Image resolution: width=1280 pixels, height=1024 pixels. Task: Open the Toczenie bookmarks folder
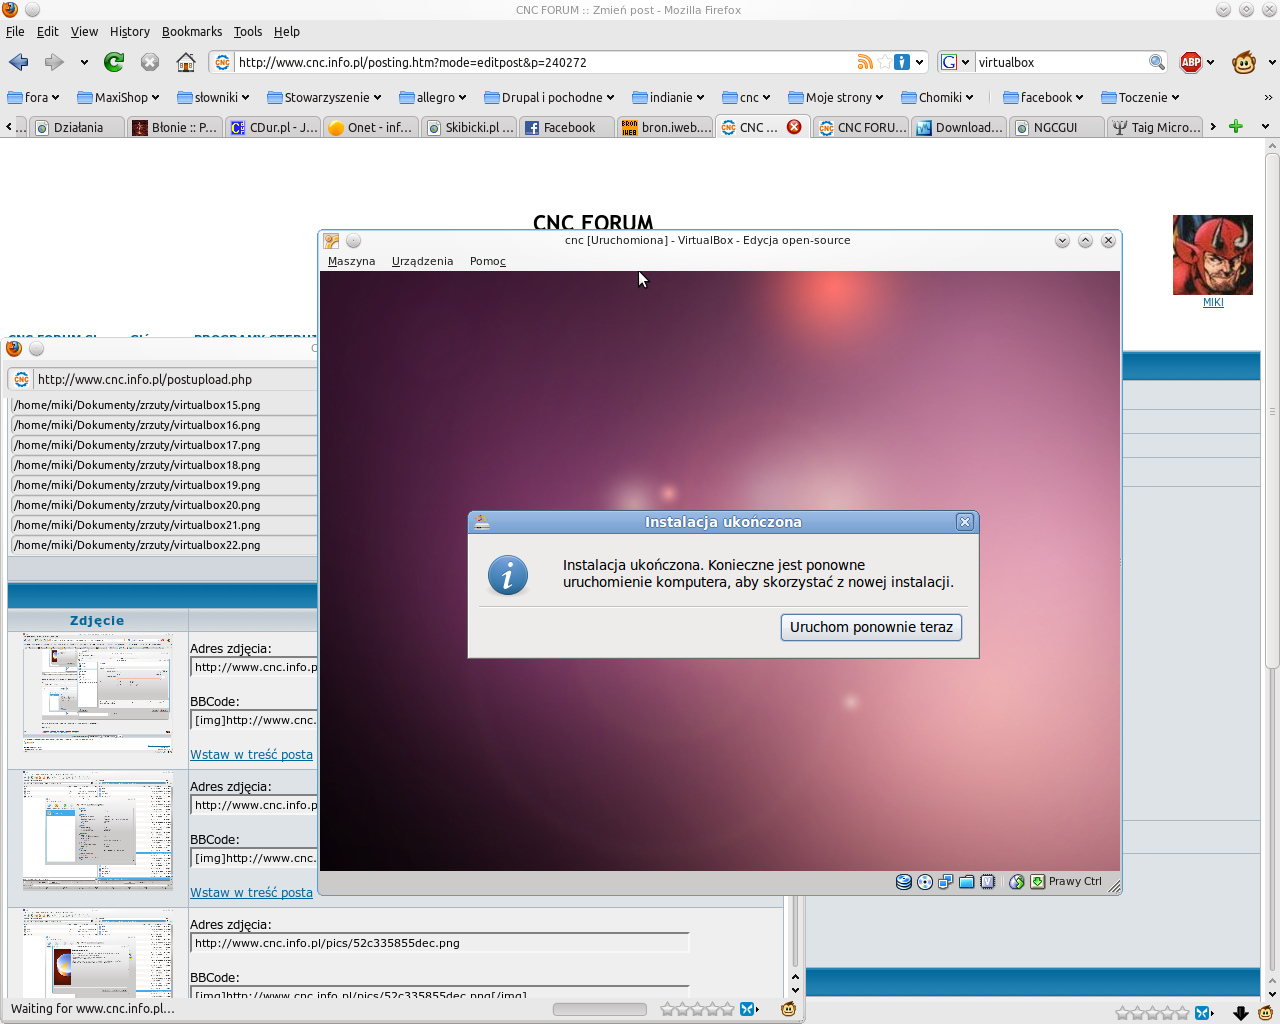1141,97
